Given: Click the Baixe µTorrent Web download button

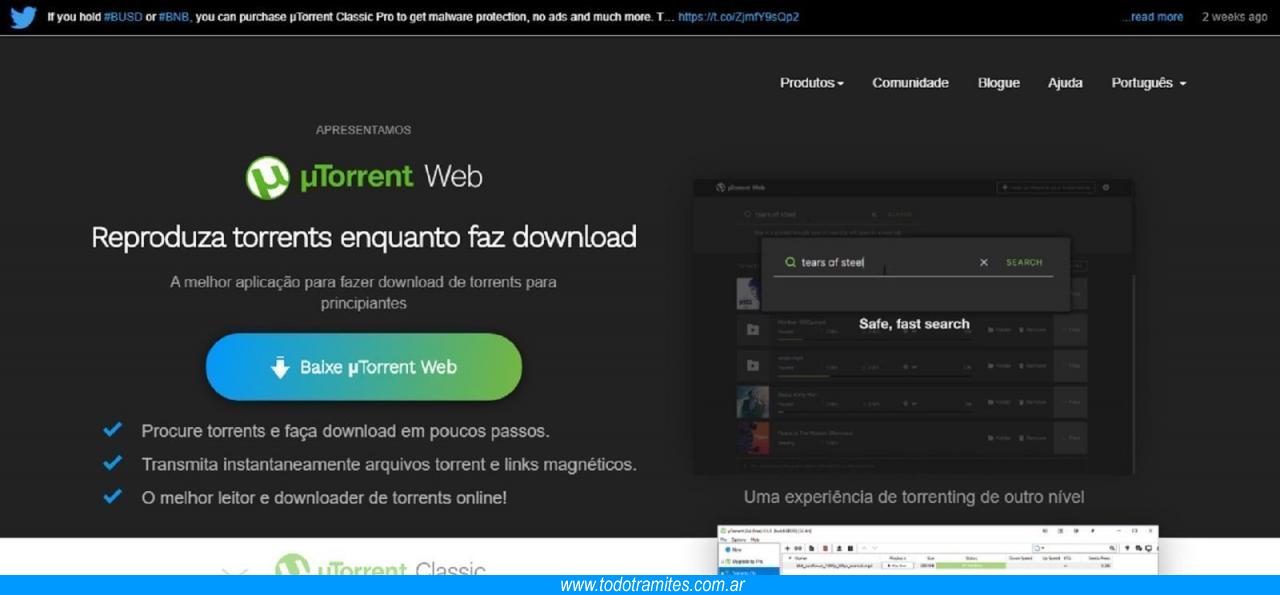Looking at the screenshot, I should (364, 367).
